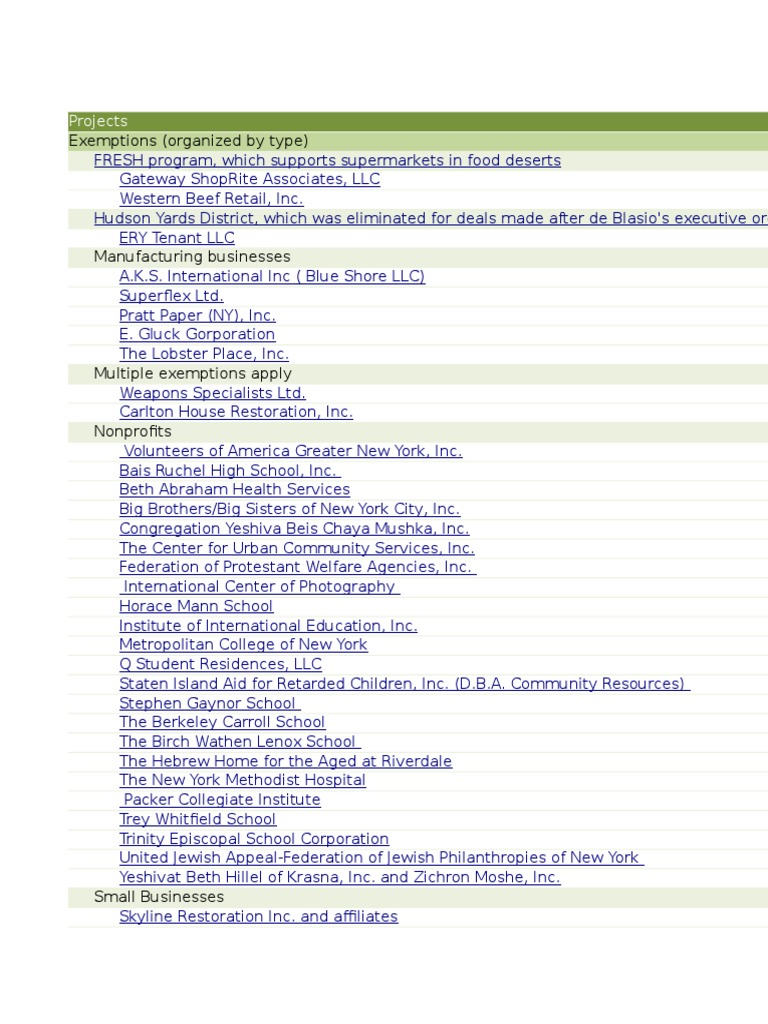Open A.K.S. International Inc link

point(272,277)
